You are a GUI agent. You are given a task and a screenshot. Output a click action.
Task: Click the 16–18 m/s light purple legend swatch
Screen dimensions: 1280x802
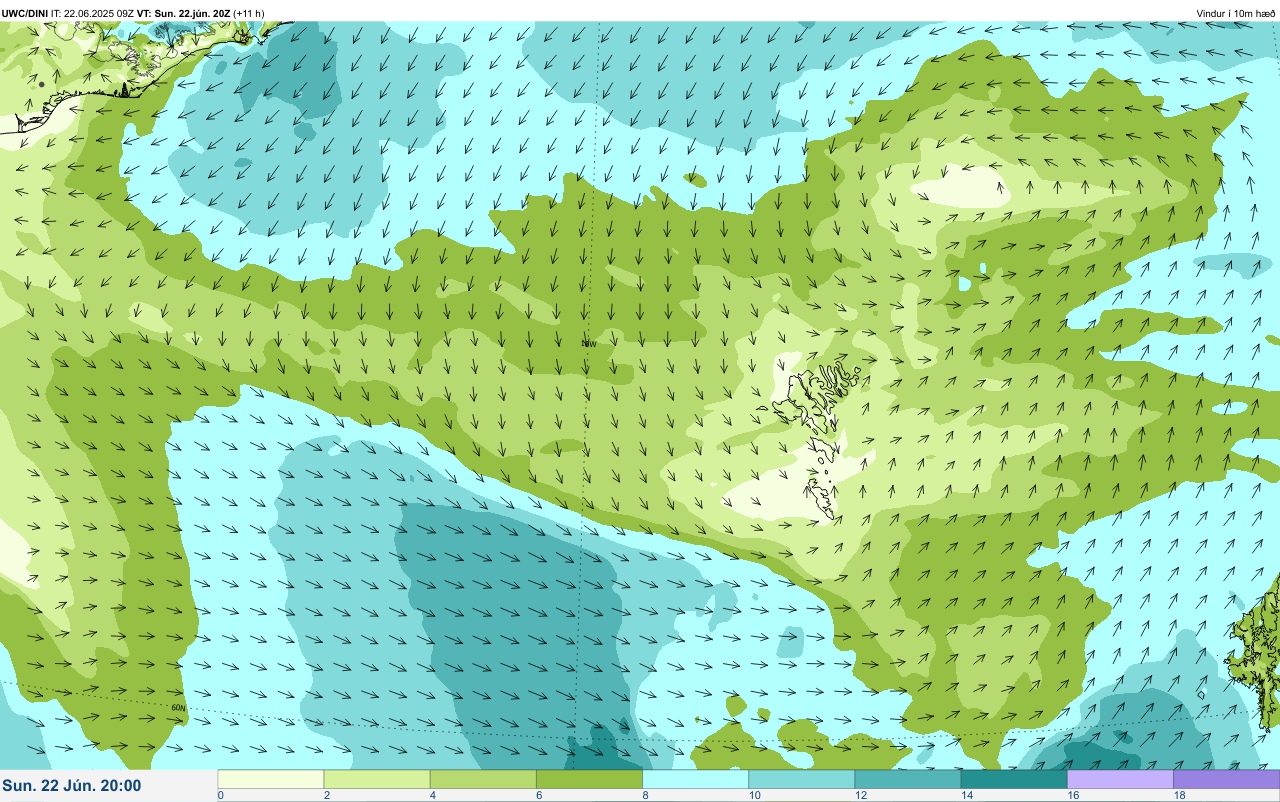[1121, 779]
